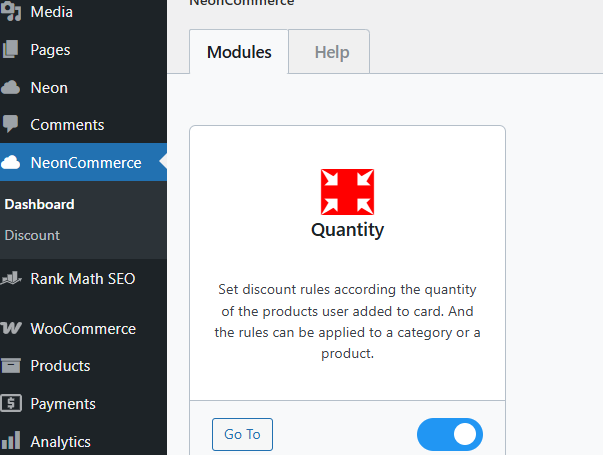The width and height of the screenshot is (603, 455).
Task: Click the Neon cloud icon
Action: [x=10, y=88]
